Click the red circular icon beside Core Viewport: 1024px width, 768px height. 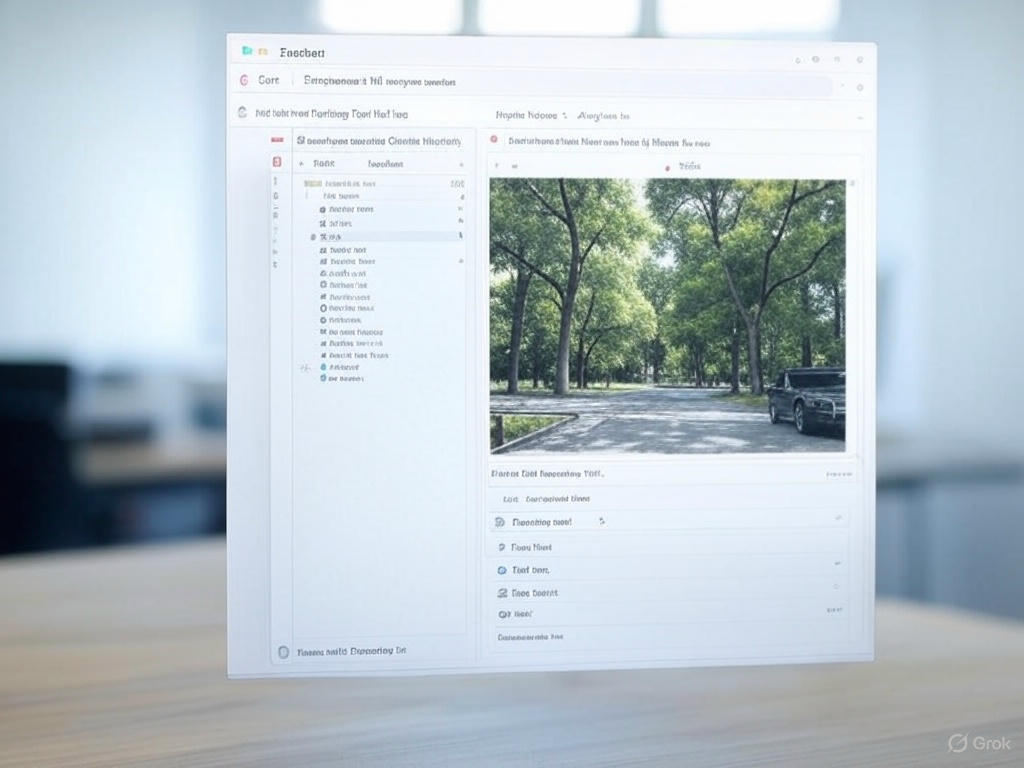(x=245, y=80)
